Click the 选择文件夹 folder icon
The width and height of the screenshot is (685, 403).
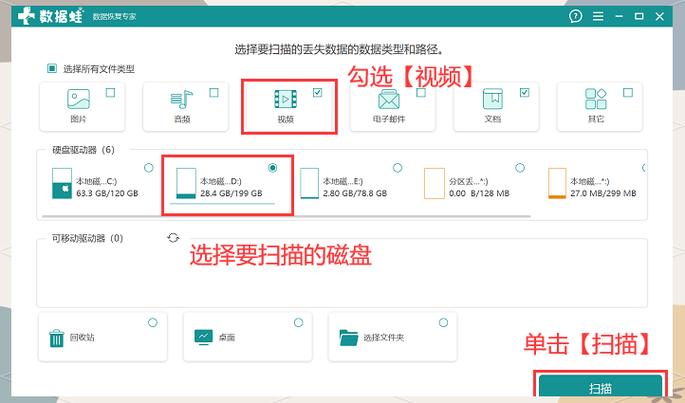[349, 337]
